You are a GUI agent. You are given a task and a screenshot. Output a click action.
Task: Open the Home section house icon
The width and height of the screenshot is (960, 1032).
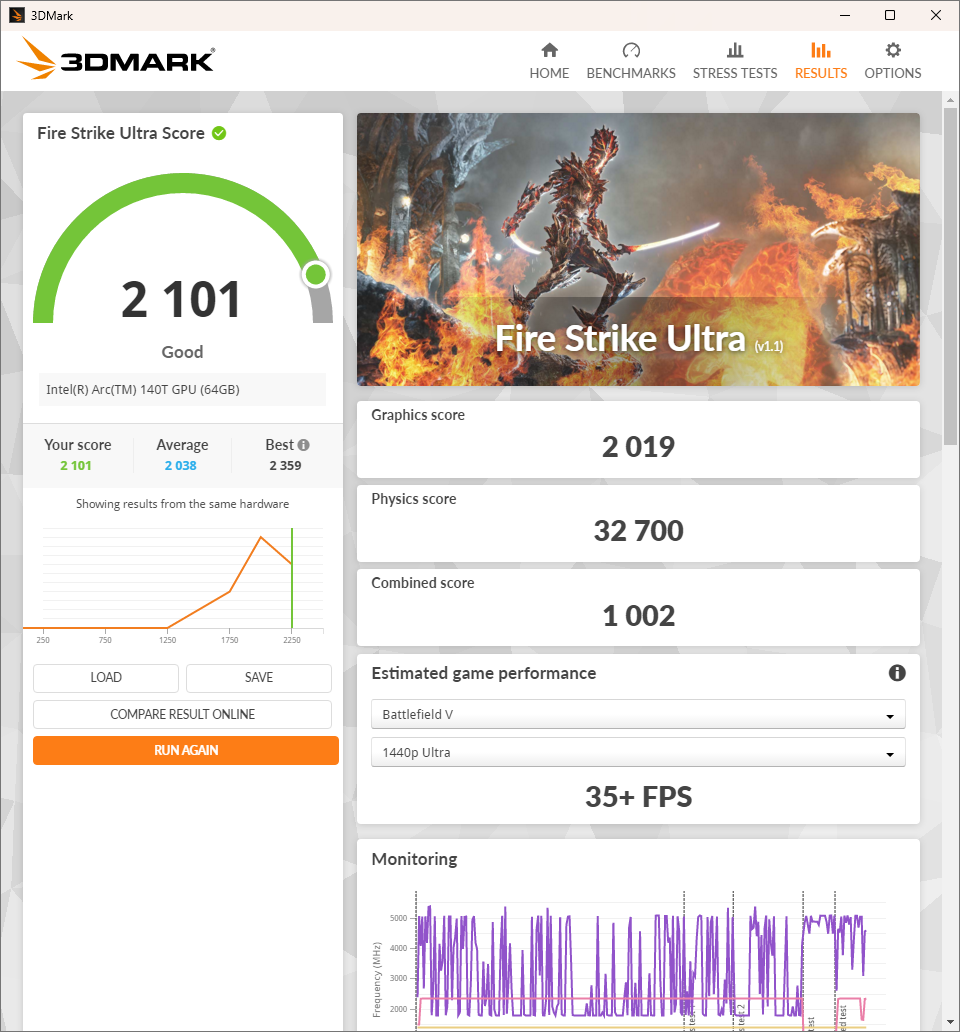549,50
